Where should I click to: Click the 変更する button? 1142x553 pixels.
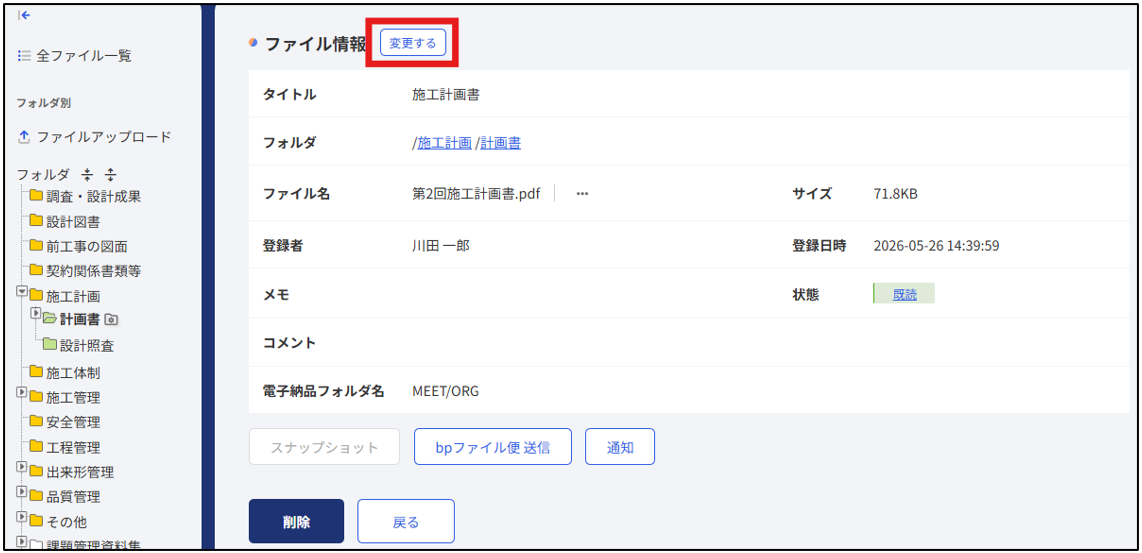413,44
